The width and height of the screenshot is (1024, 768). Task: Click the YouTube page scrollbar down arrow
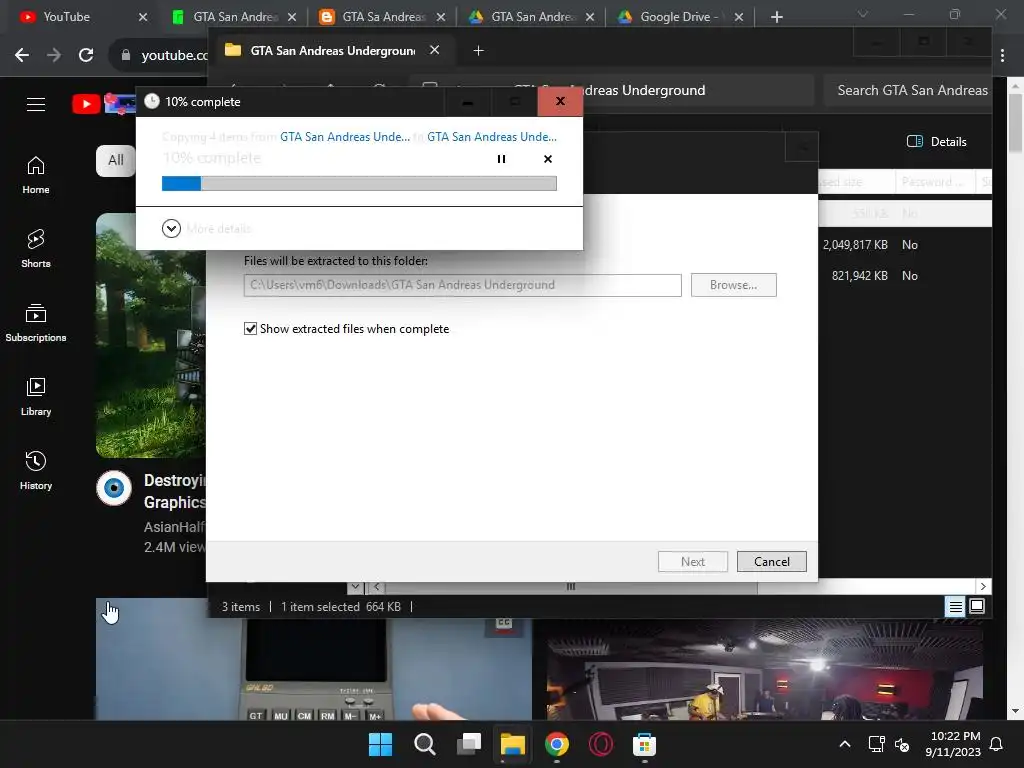[1015, 711]
